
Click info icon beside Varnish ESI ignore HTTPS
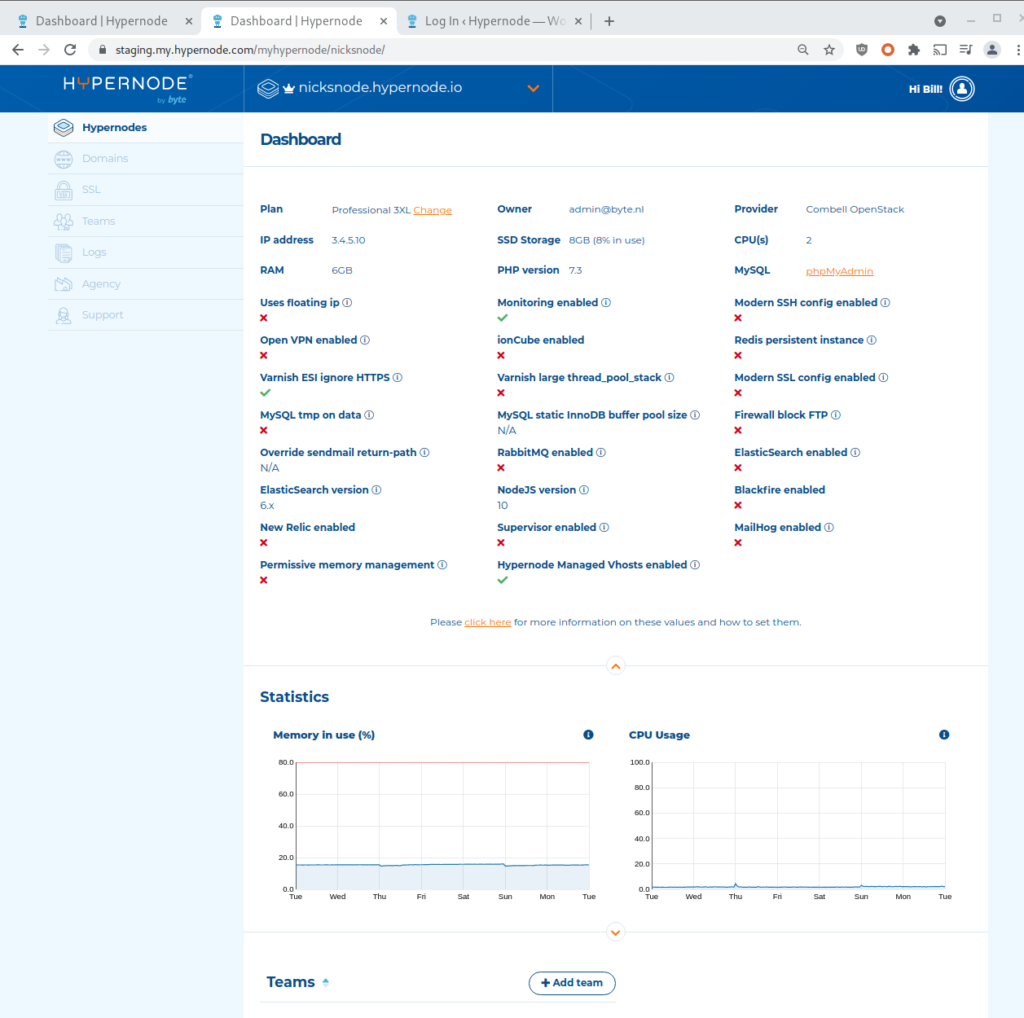[398, 377]
